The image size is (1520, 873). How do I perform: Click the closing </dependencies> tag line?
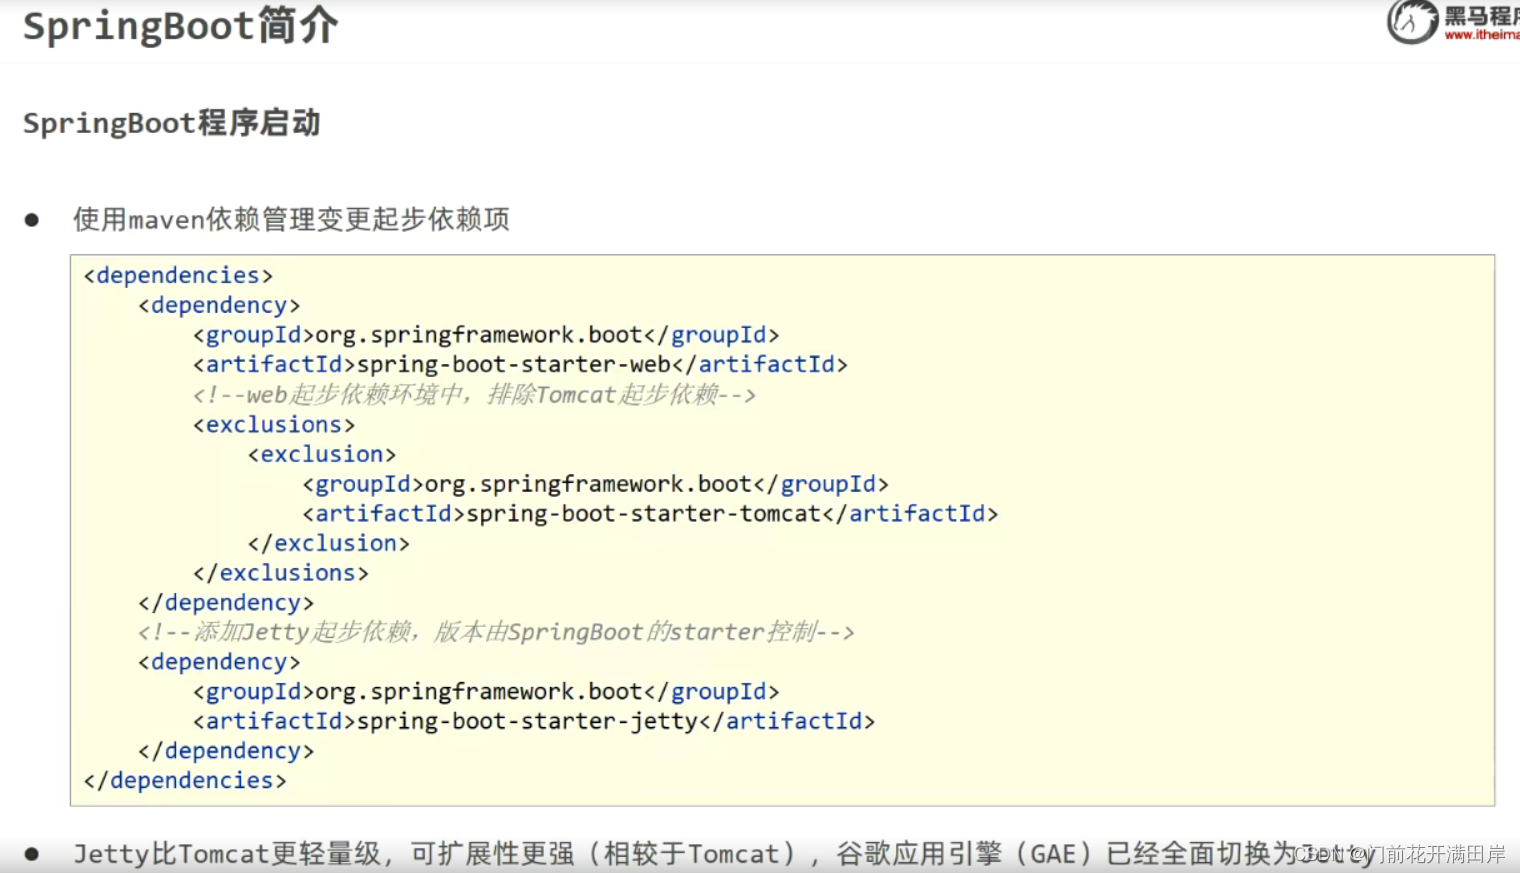pyautogui.click(x=185, y=780)
